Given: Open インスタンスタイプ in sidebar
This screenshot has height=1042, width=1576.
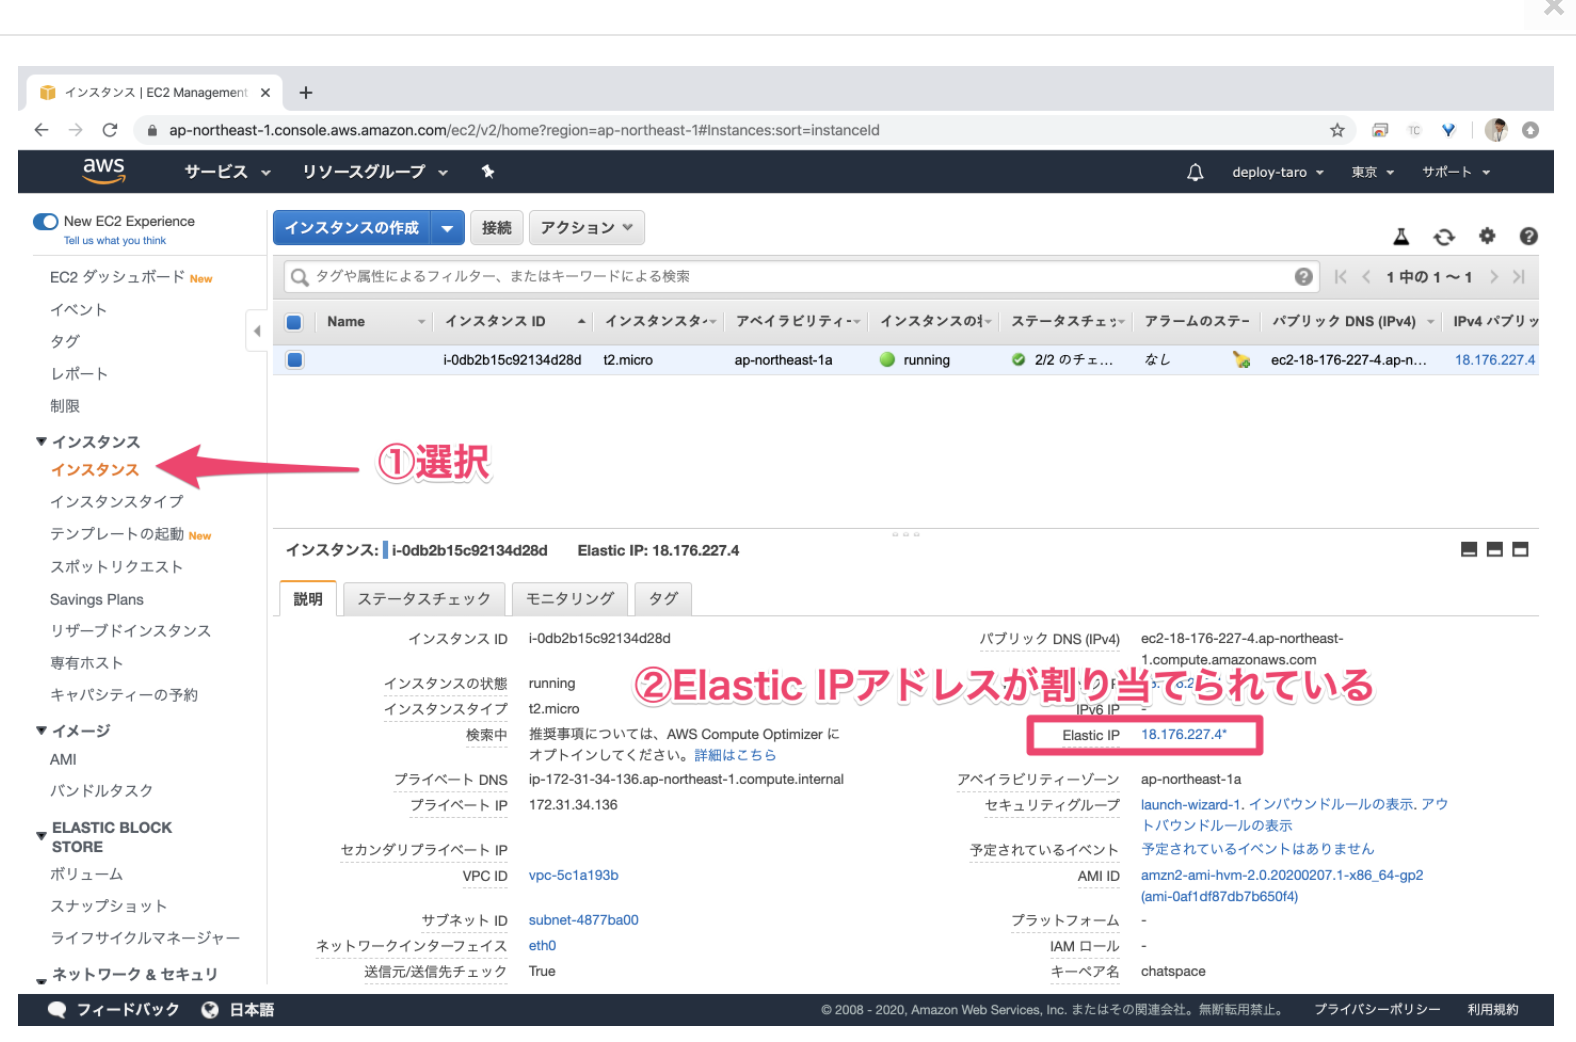Looking at the screenshot, I should point(117,502).
